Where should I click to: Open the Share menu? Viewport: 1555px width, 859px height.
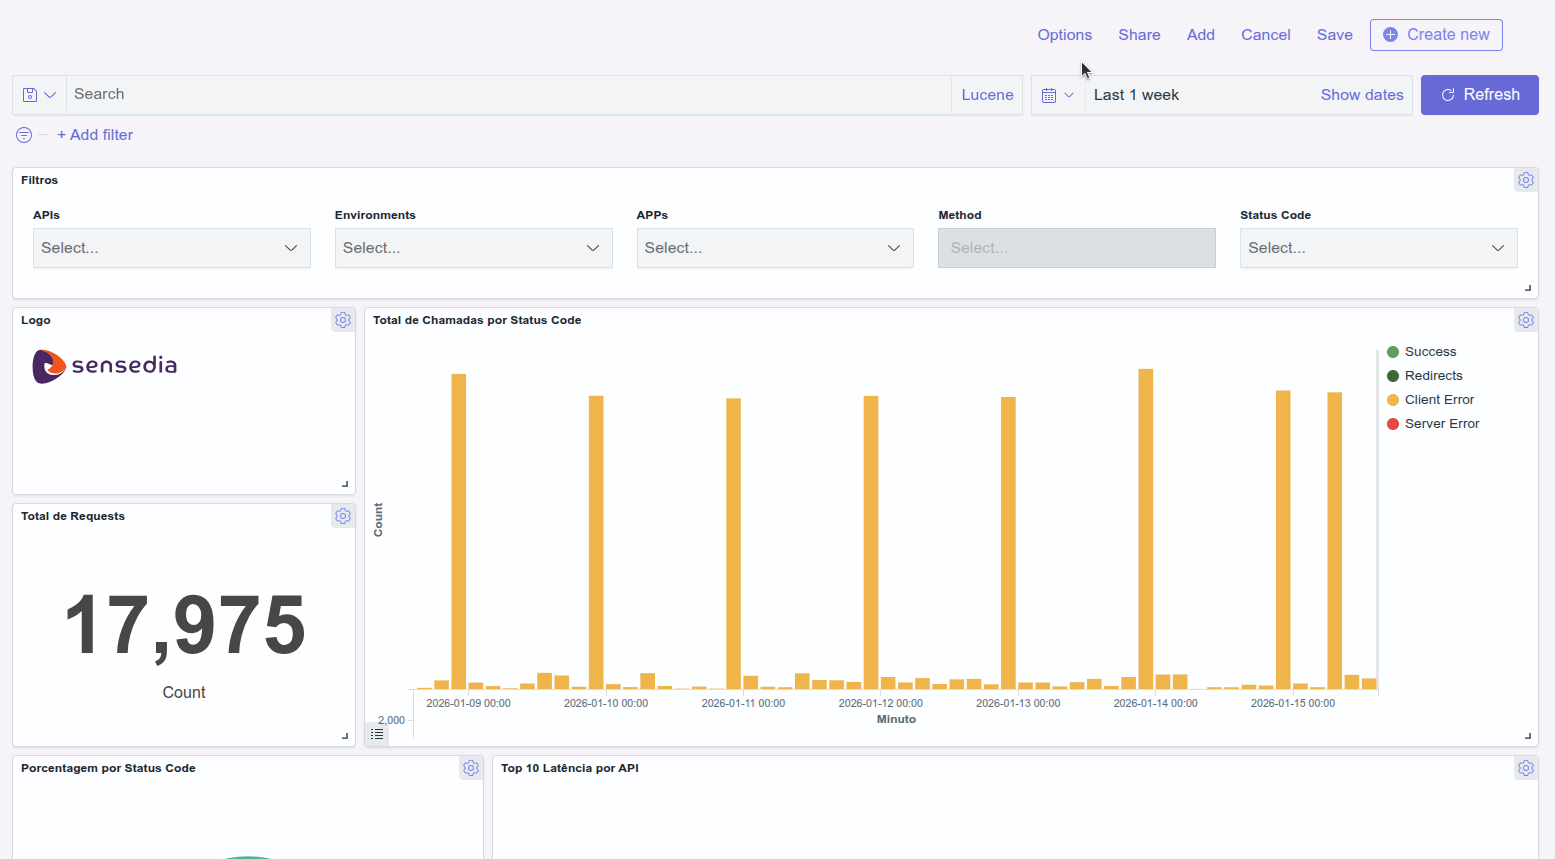click(x=1139, y=35)
